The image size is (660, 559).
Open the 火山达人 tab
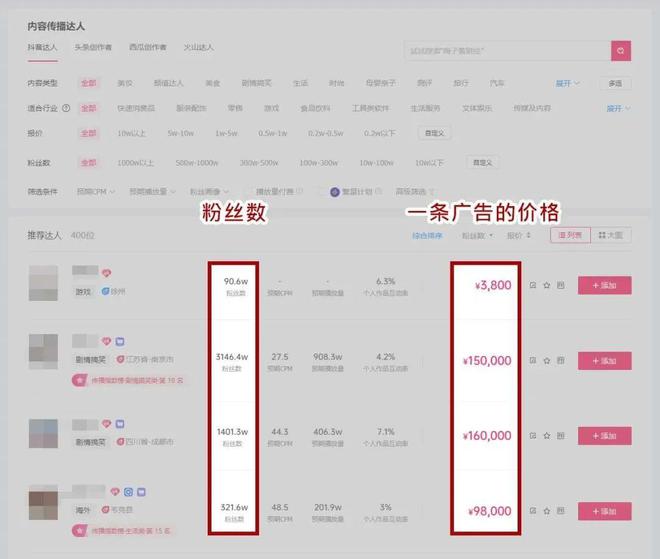(x=198, y=47)
